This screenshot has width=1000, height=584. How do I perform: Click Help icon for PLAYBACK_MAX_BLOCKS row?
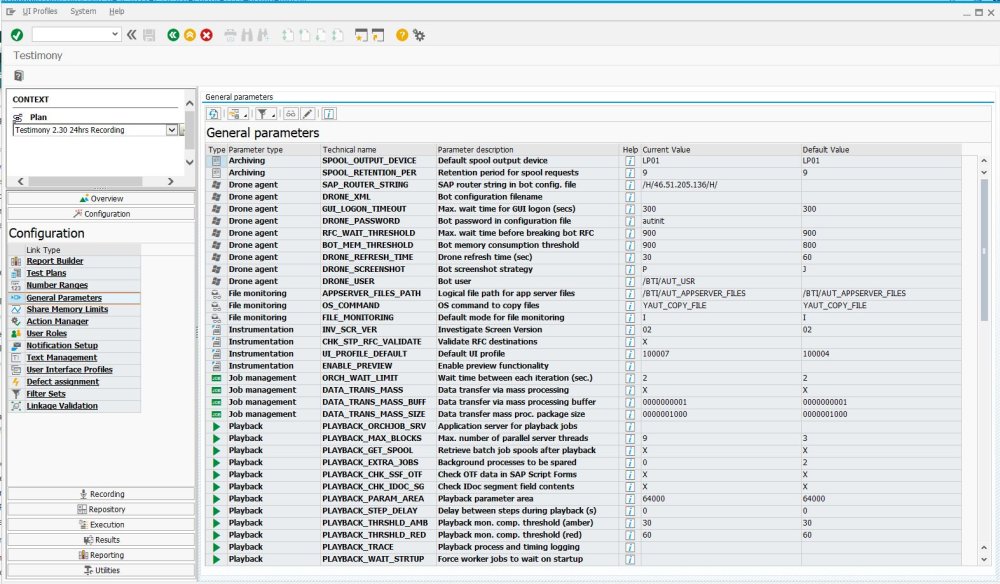click(x=629, y=439)
